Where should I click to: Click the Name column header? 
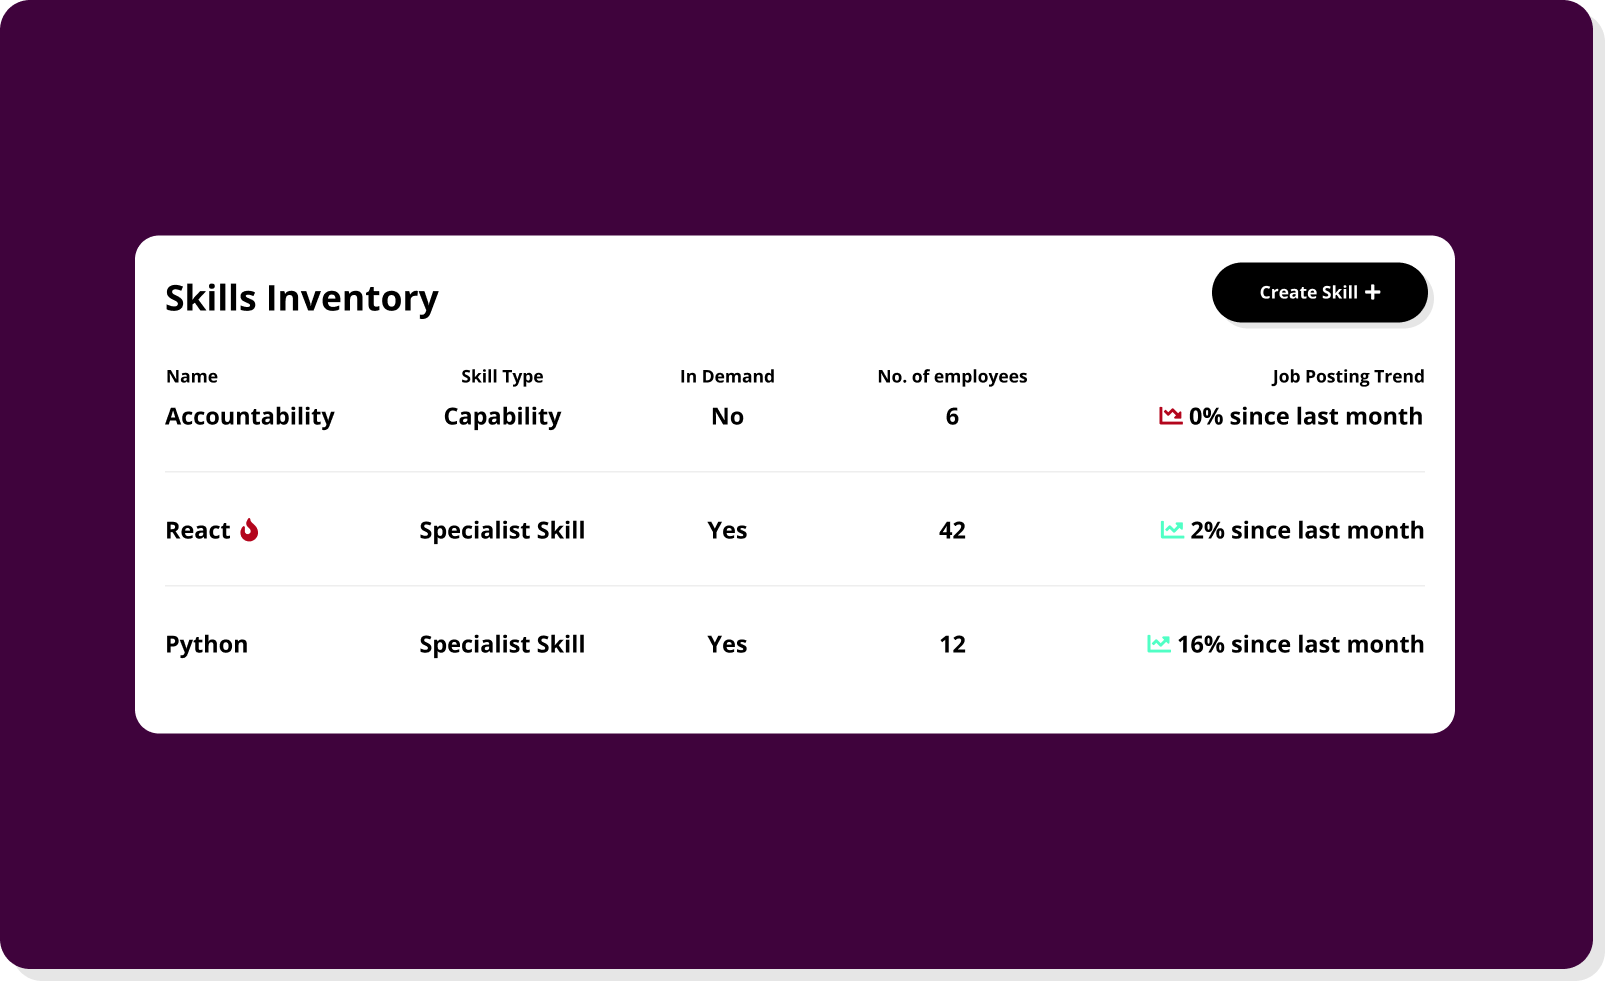tap(192, 376)
